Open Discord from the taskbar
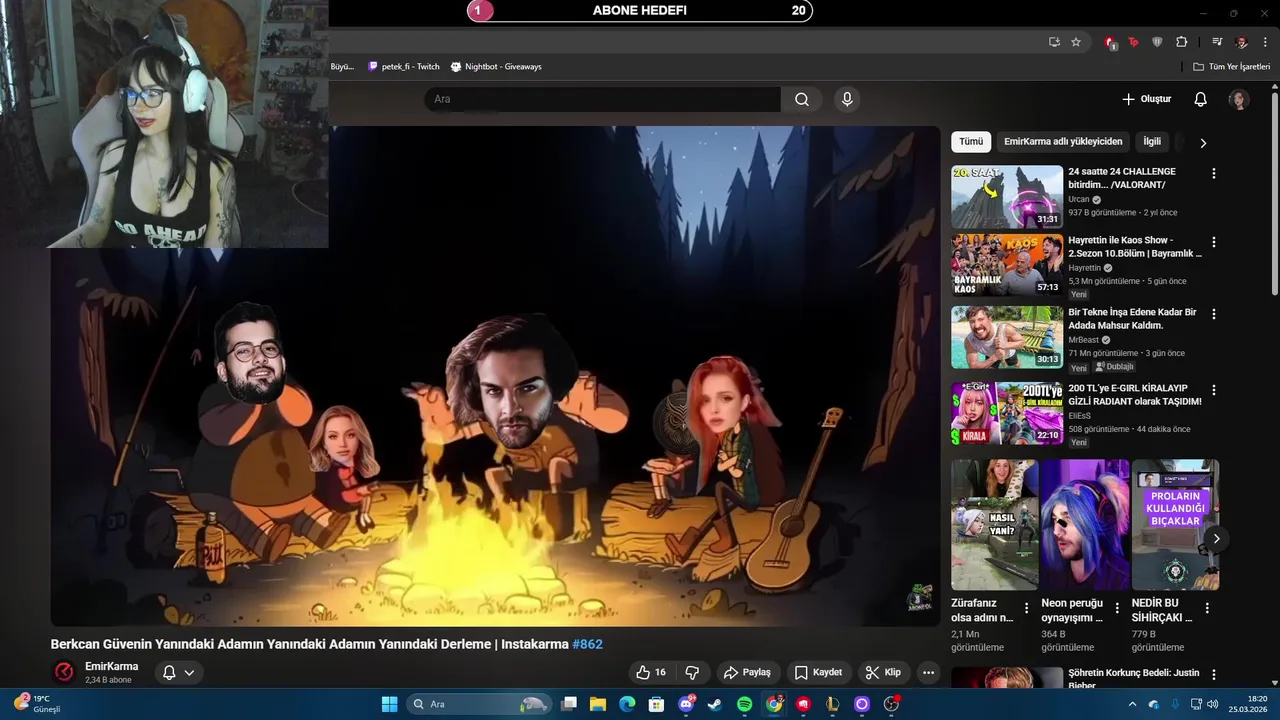The image size is (1280, 720). coord(686,704)
